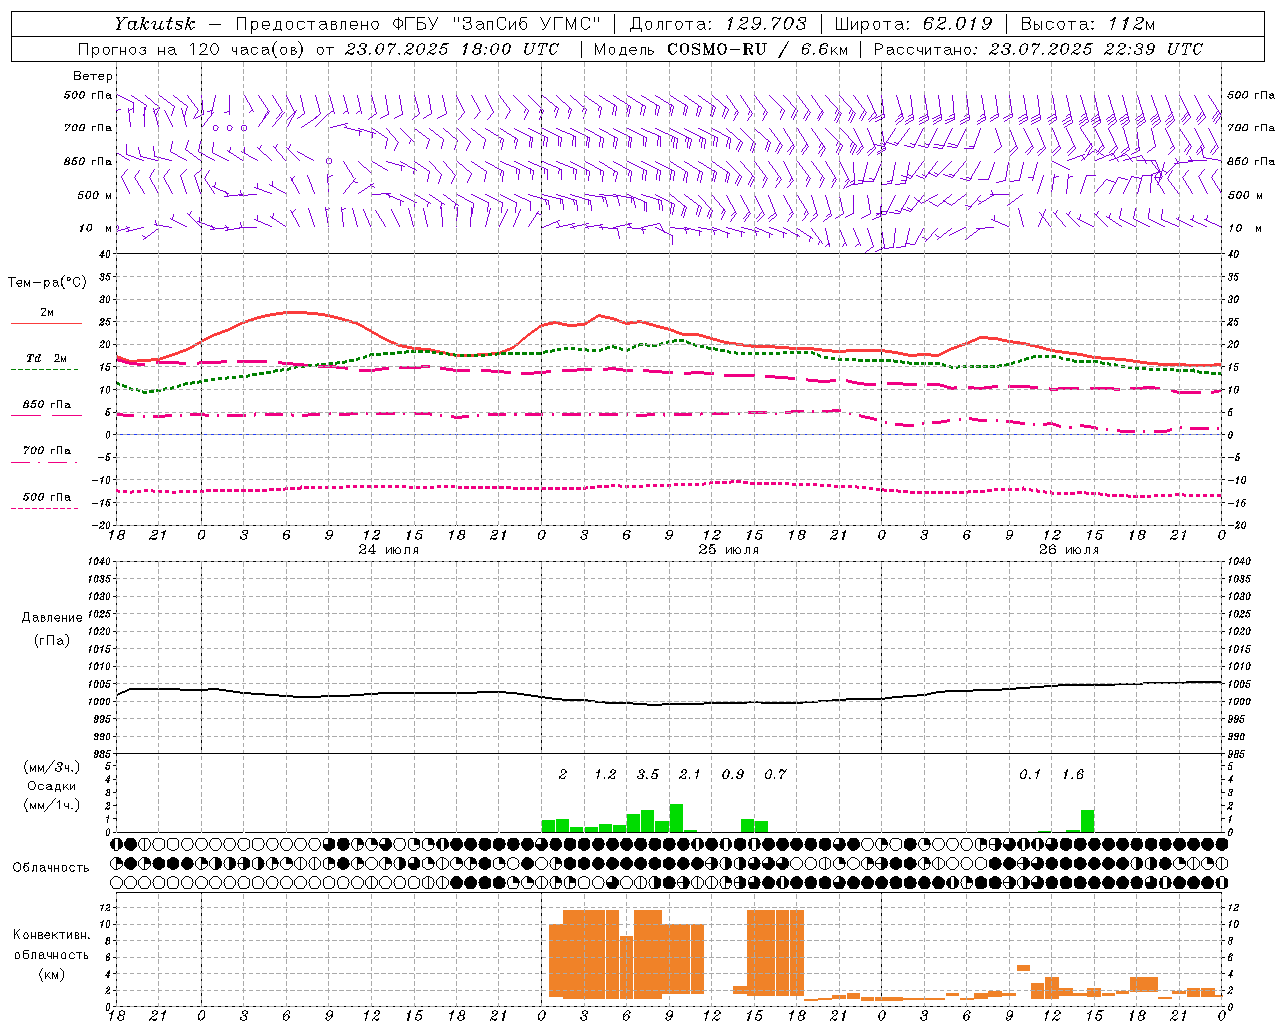Select the provider text ФГБУ "ЗапСиб УГМС"

click(x=497, y=24)
